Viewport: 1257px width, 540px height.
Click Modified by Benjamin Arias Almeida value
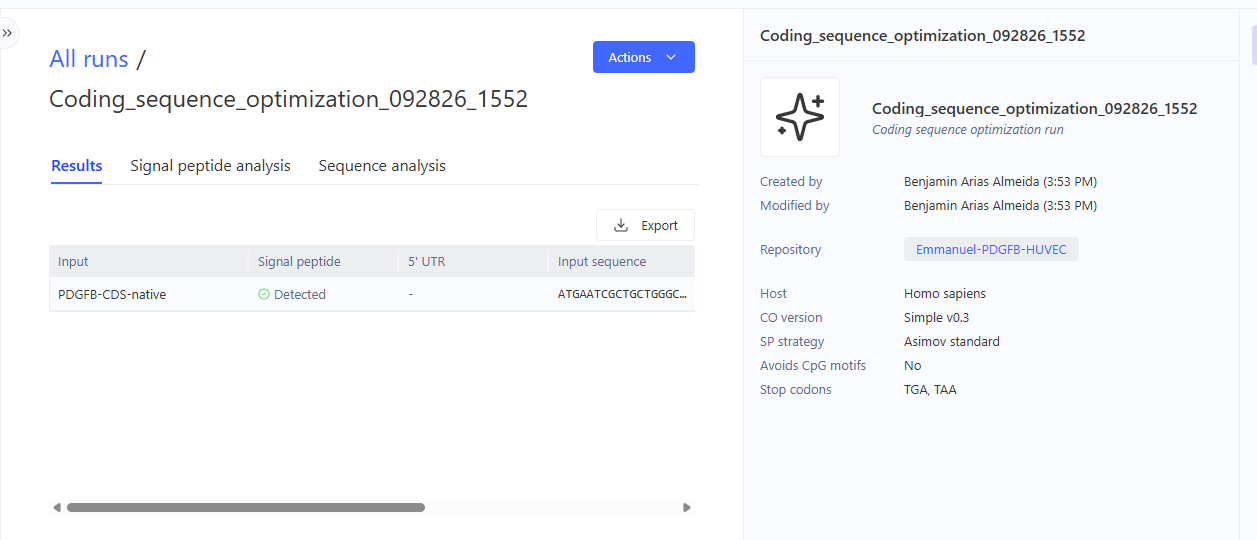click(x=1000, y=206)
